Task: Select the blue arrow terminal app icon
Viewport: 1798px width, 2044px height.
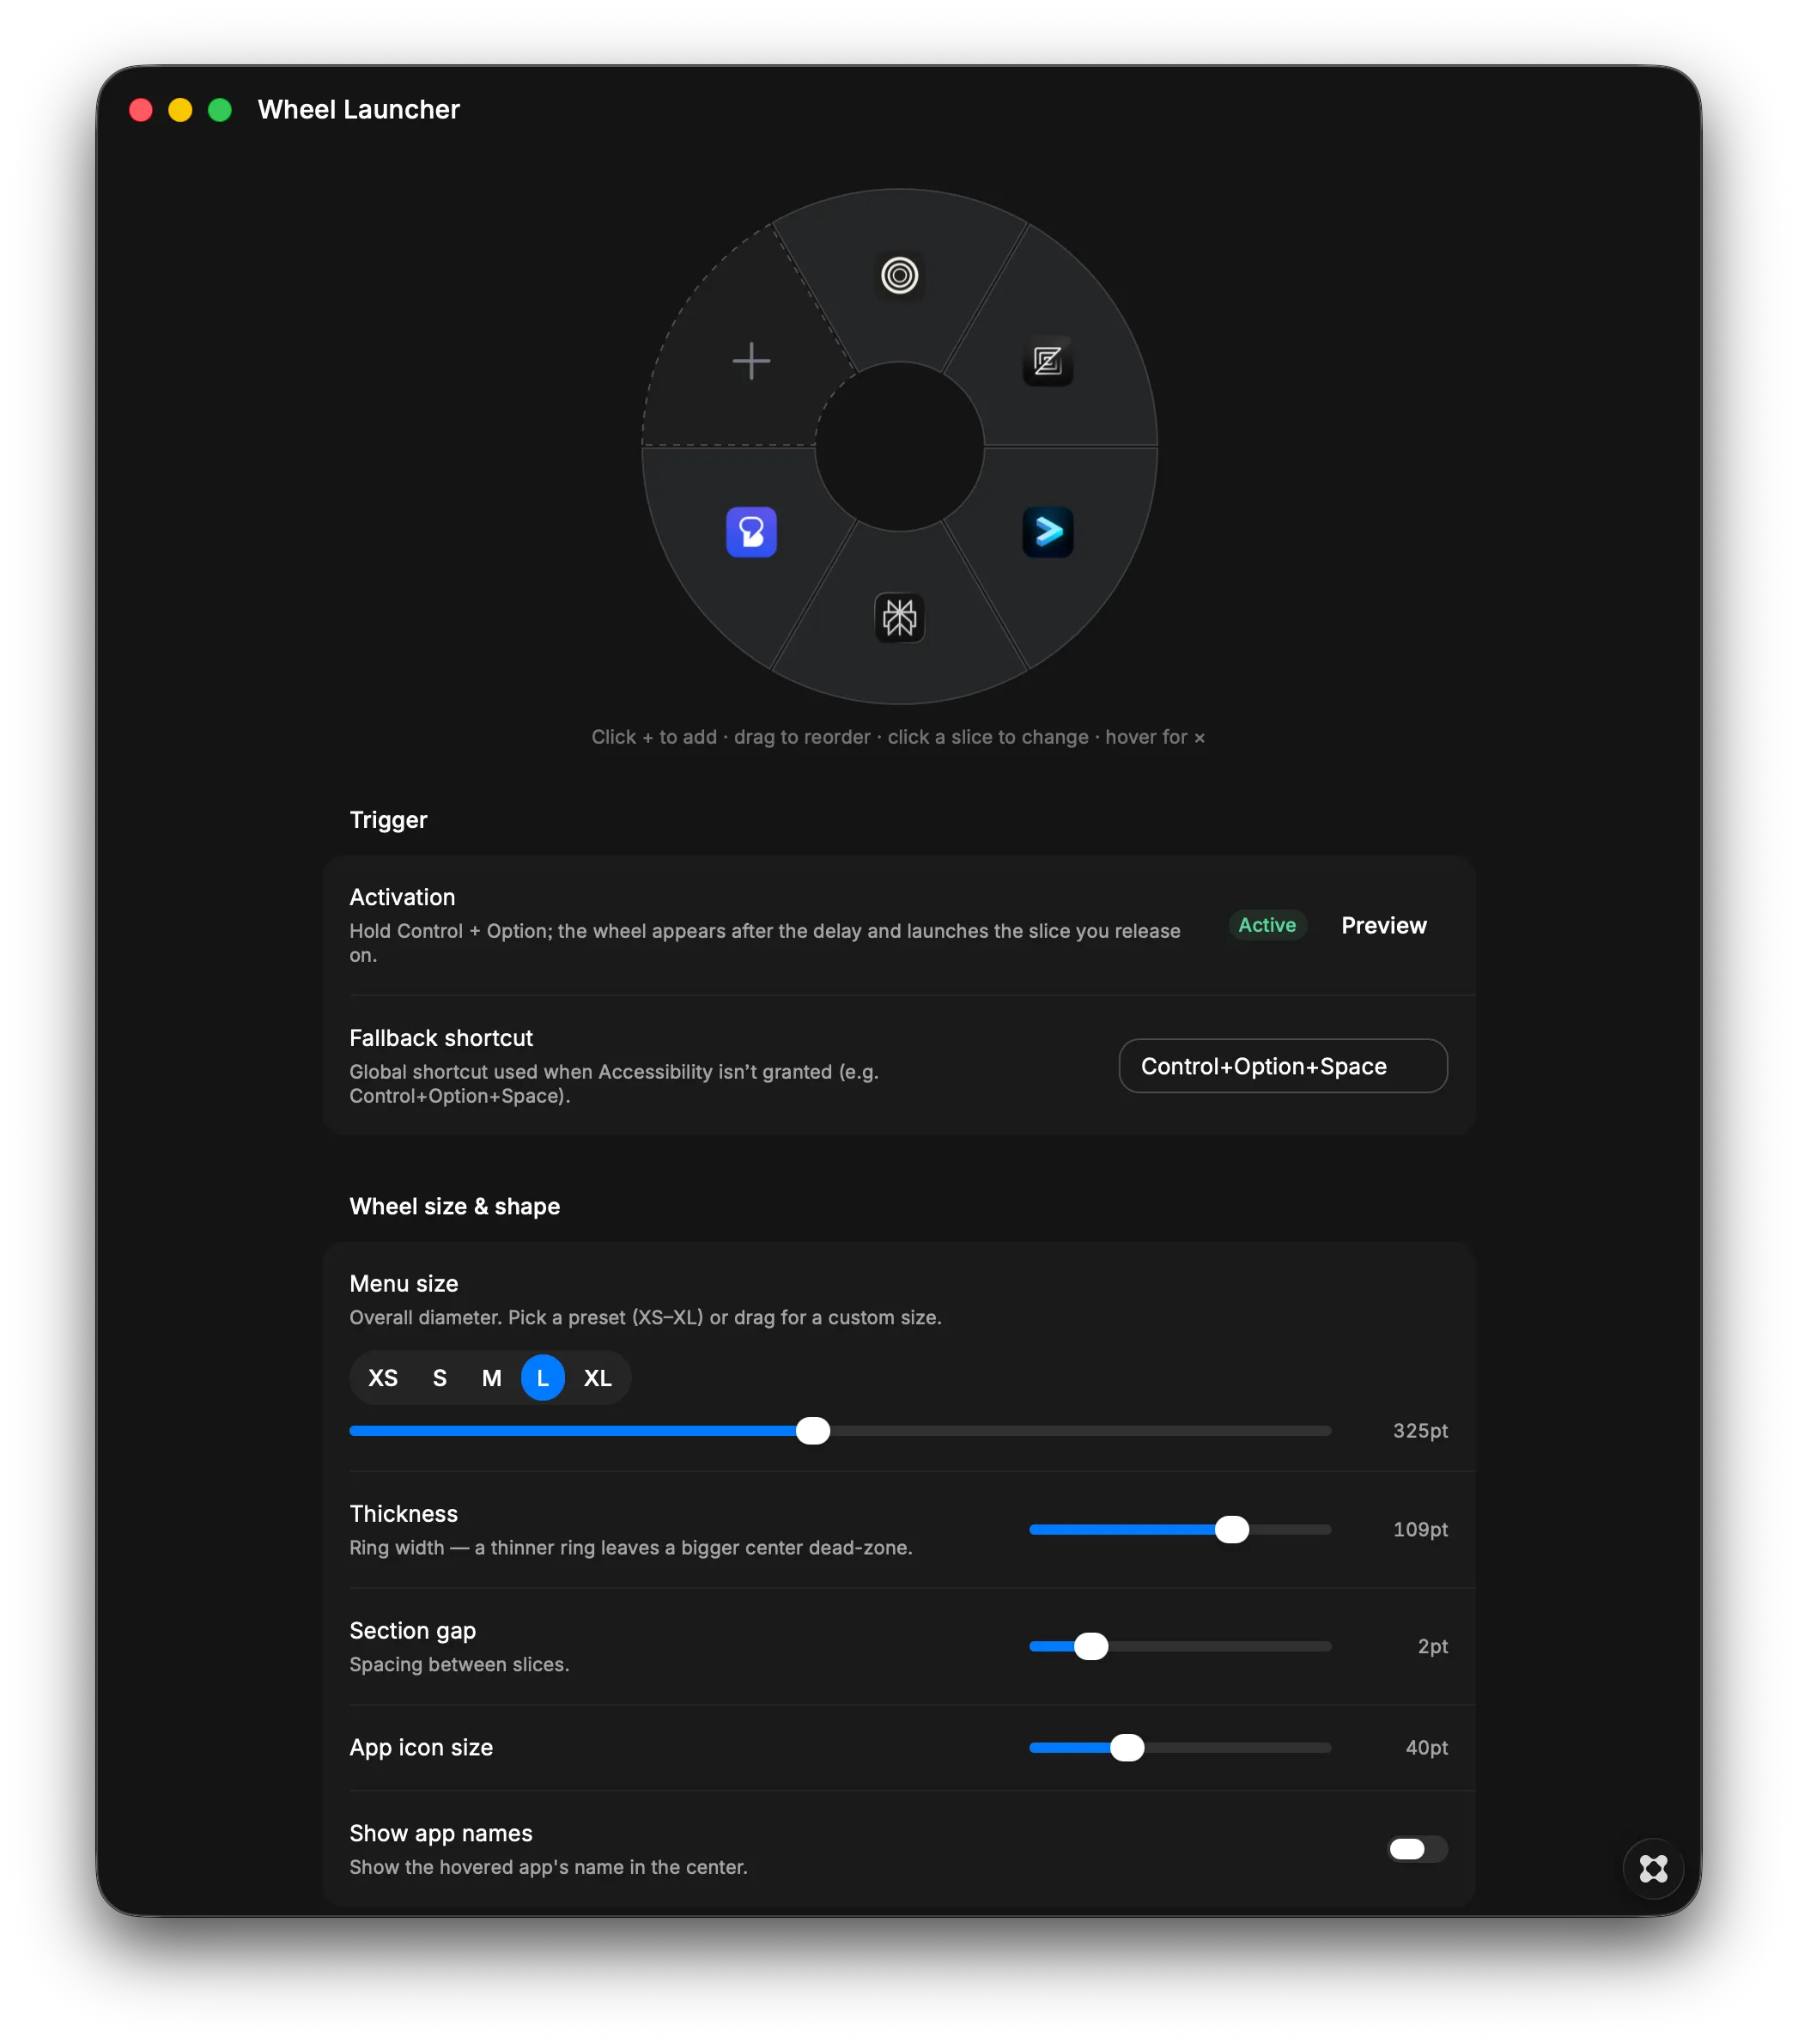Action: tap(1047, 531)
